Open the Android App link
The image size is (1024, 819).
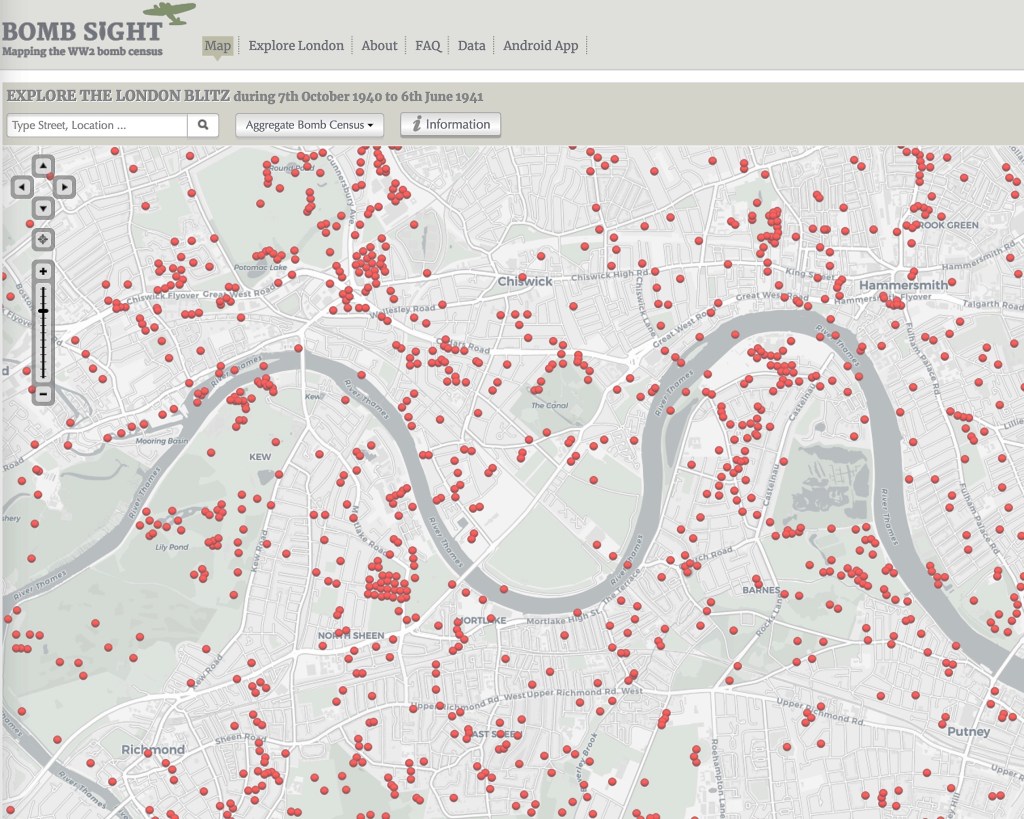coord(540,46)
